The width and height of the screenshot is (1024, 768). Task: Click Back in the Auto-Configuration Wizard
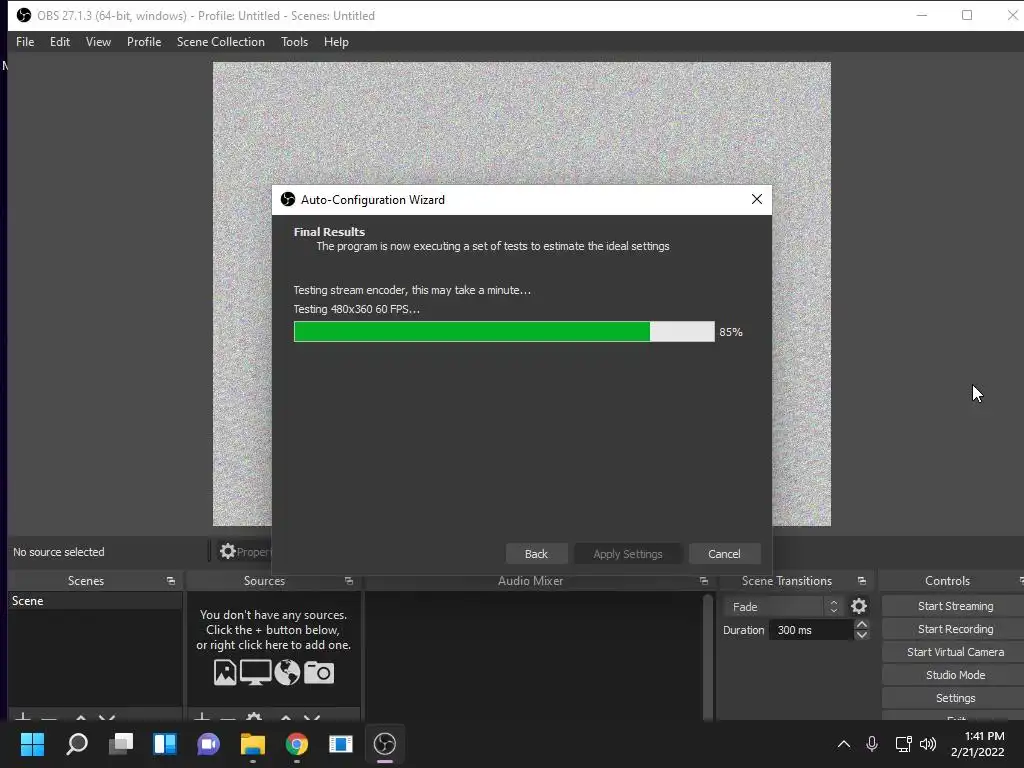[536, 554]
